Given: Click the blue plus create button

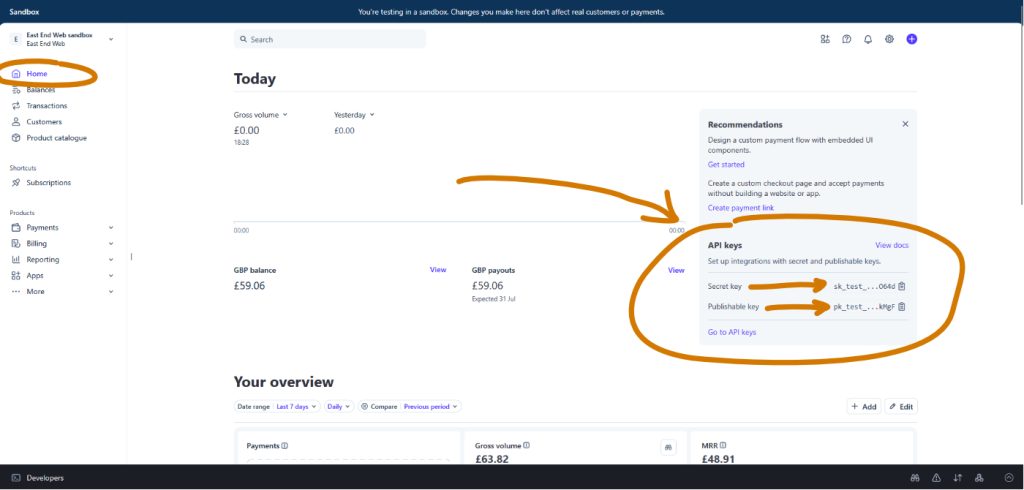Looking at the screenshot, I should click(912, 39).
